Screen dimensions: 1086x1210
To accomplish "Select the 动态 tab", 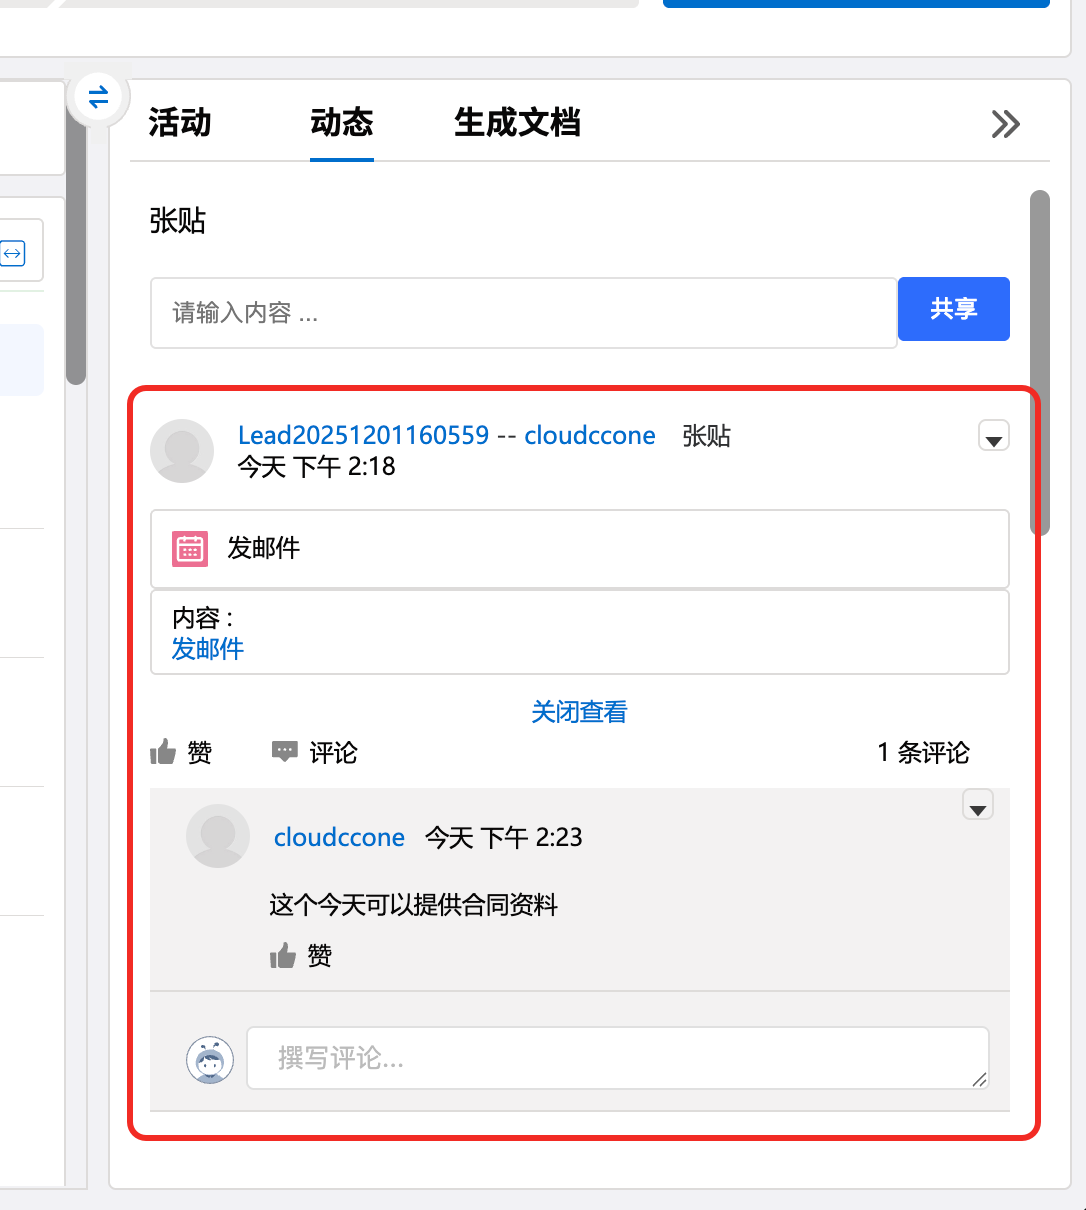I will [342, 123].
